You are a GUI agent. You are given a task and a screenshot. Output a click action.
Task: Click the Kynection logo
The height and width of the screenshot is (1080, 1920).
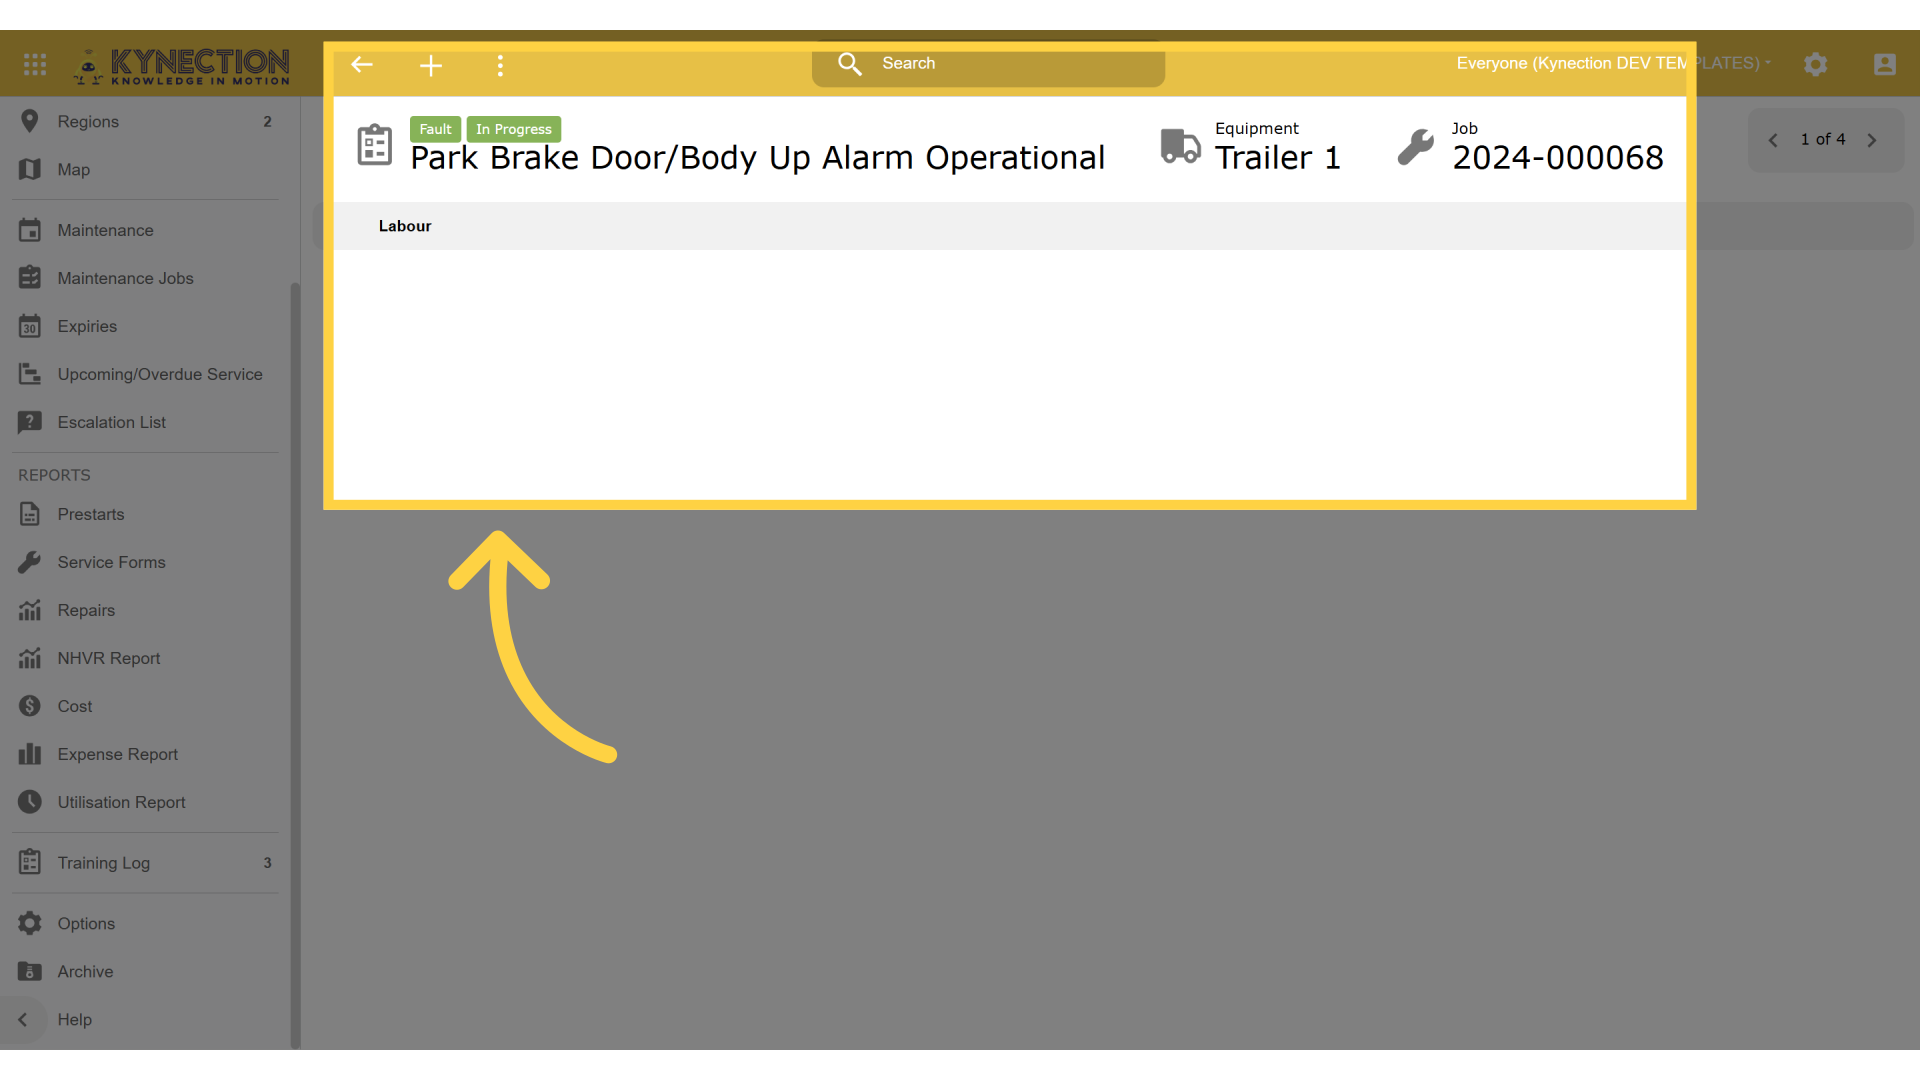(181, 66)
